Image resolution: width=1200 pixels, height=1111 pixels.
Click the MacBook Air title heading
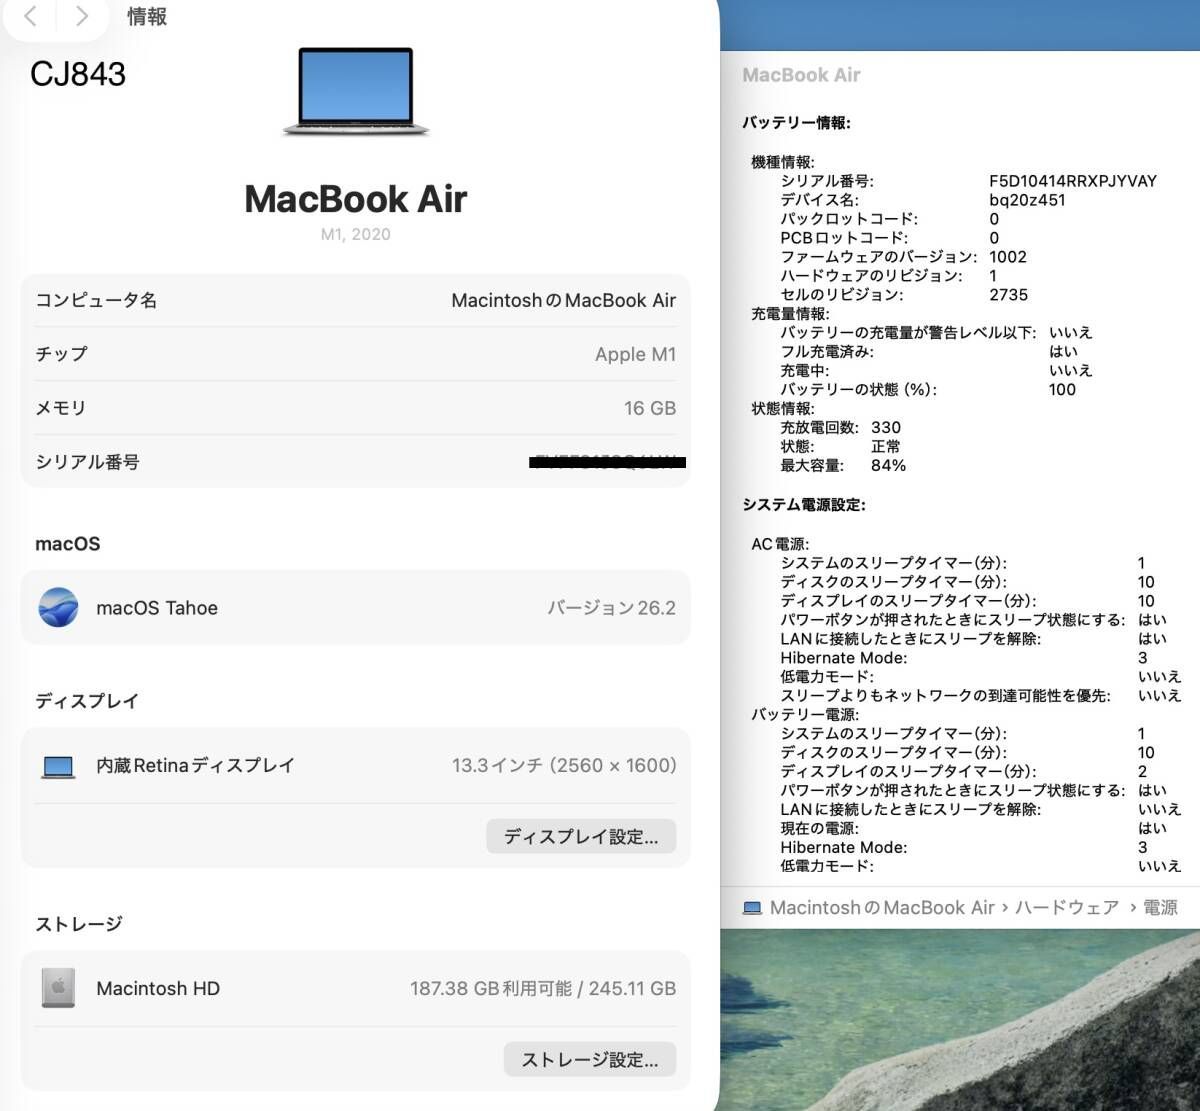coord(356,199)
